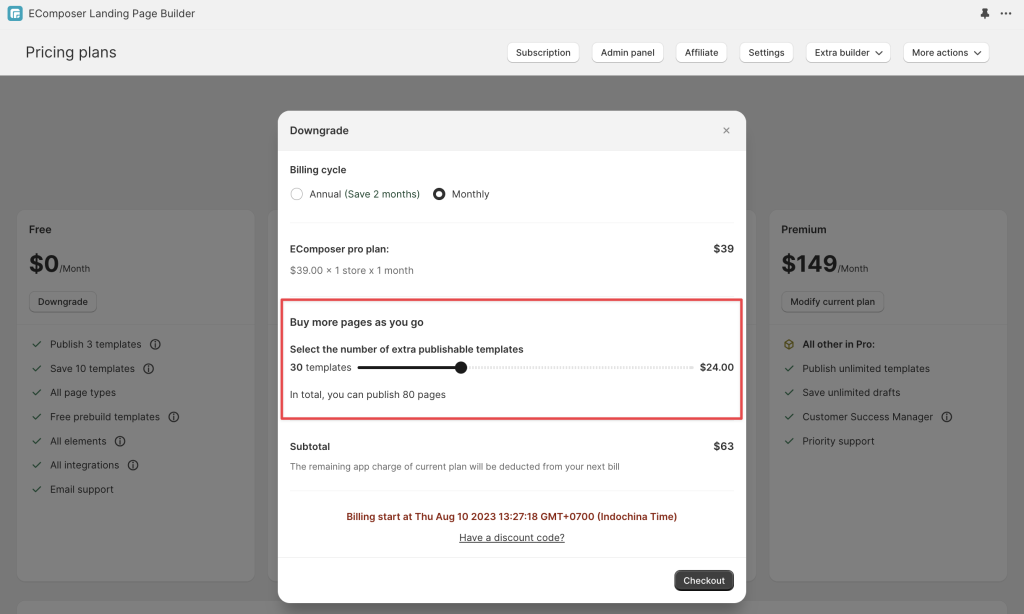The height and width of the screenshot is (614, 1024).
Task: Expand the More actions dropdown
Action: click(946, 52)
